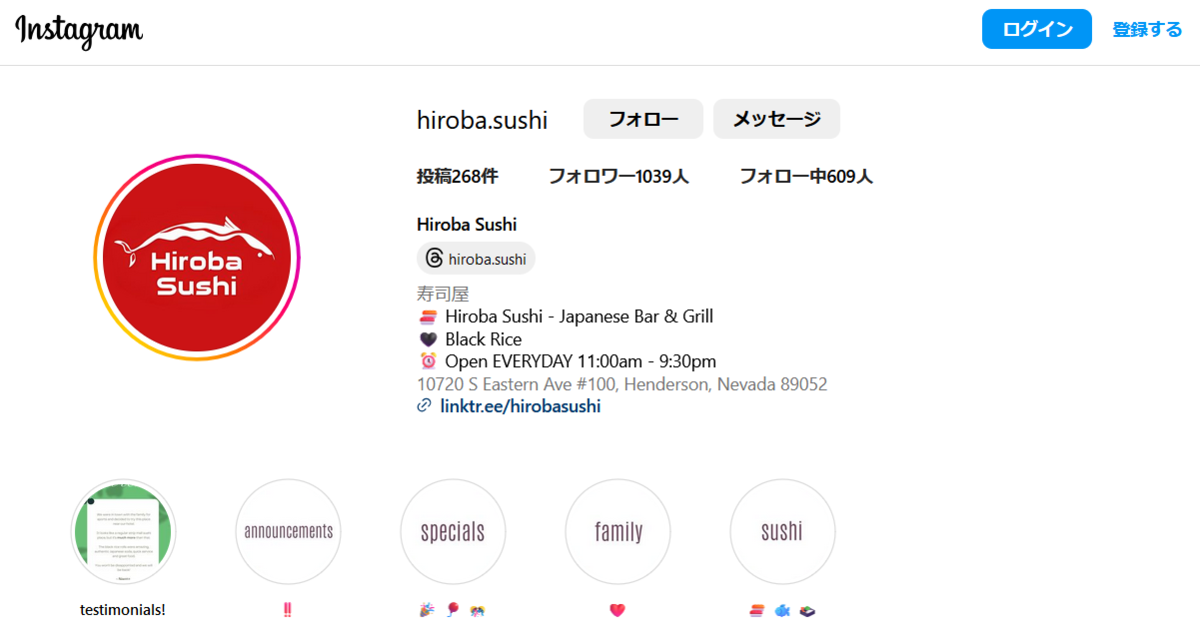Screen dimensions: 1200x636
Task: Click the Instagram logo
Action: click(79, 31)
